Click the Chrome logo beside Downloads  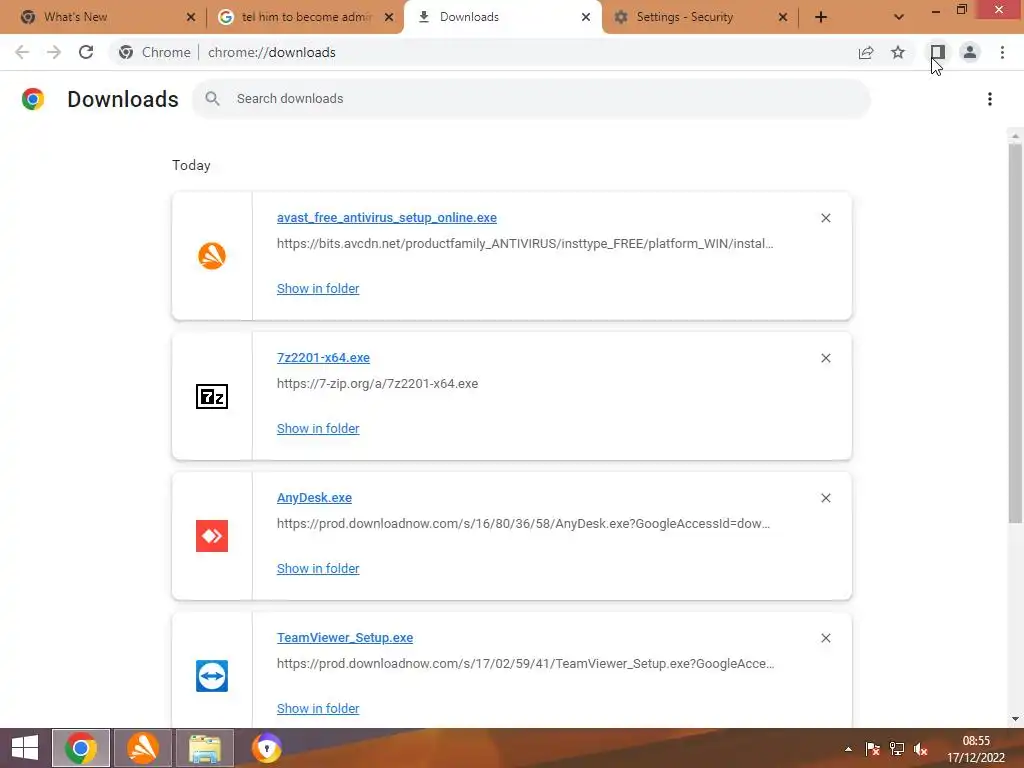coord(33,99)
